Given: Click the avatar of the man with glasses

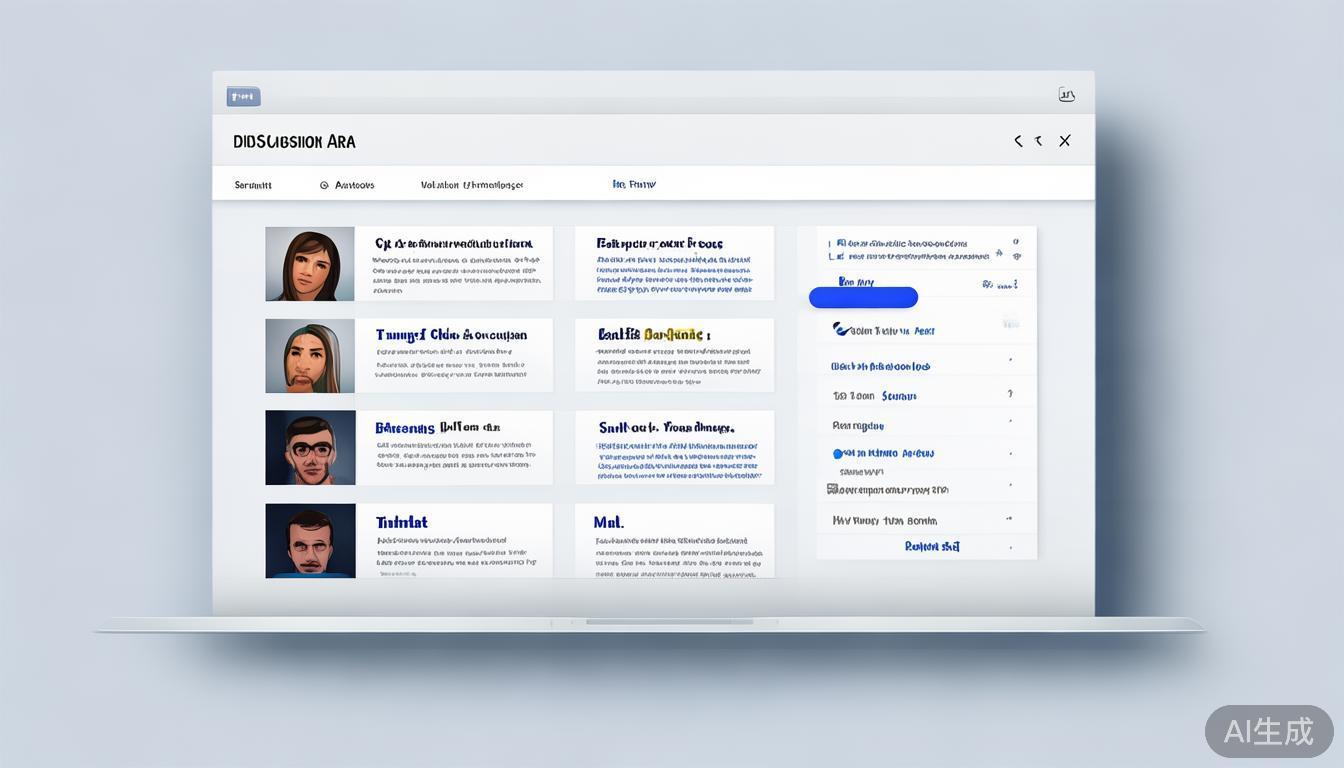Looking at the screenshot, I should click(x=310, y=448).
